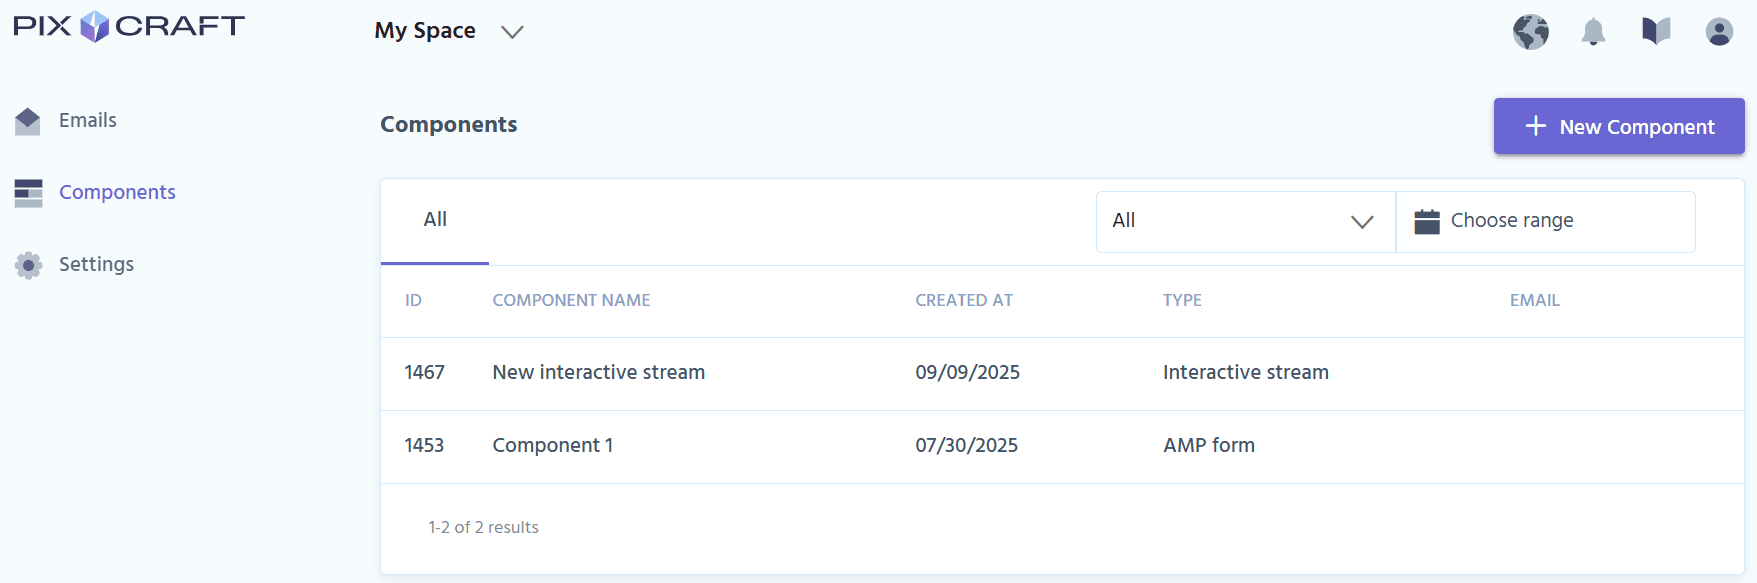Click the Settings gear icon
Image resolution: width=1757 pixels, height=583 pixels.
point(28,265)
